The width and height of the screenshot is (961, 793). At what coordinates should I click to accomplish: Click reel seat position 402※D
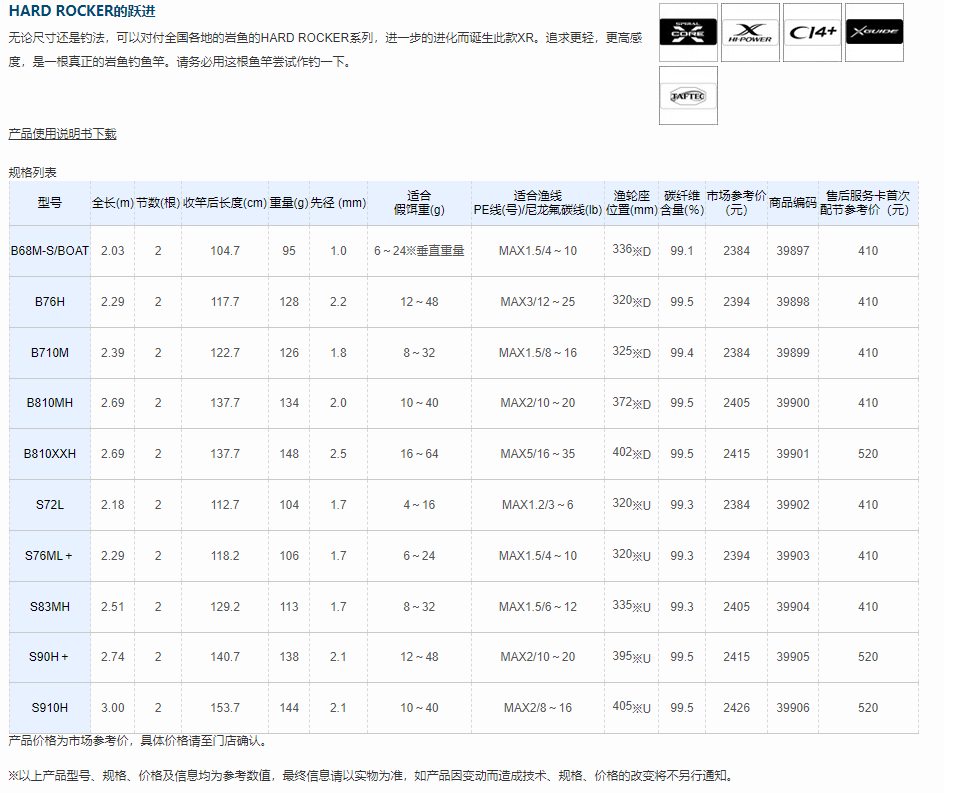tap(631, 453)
